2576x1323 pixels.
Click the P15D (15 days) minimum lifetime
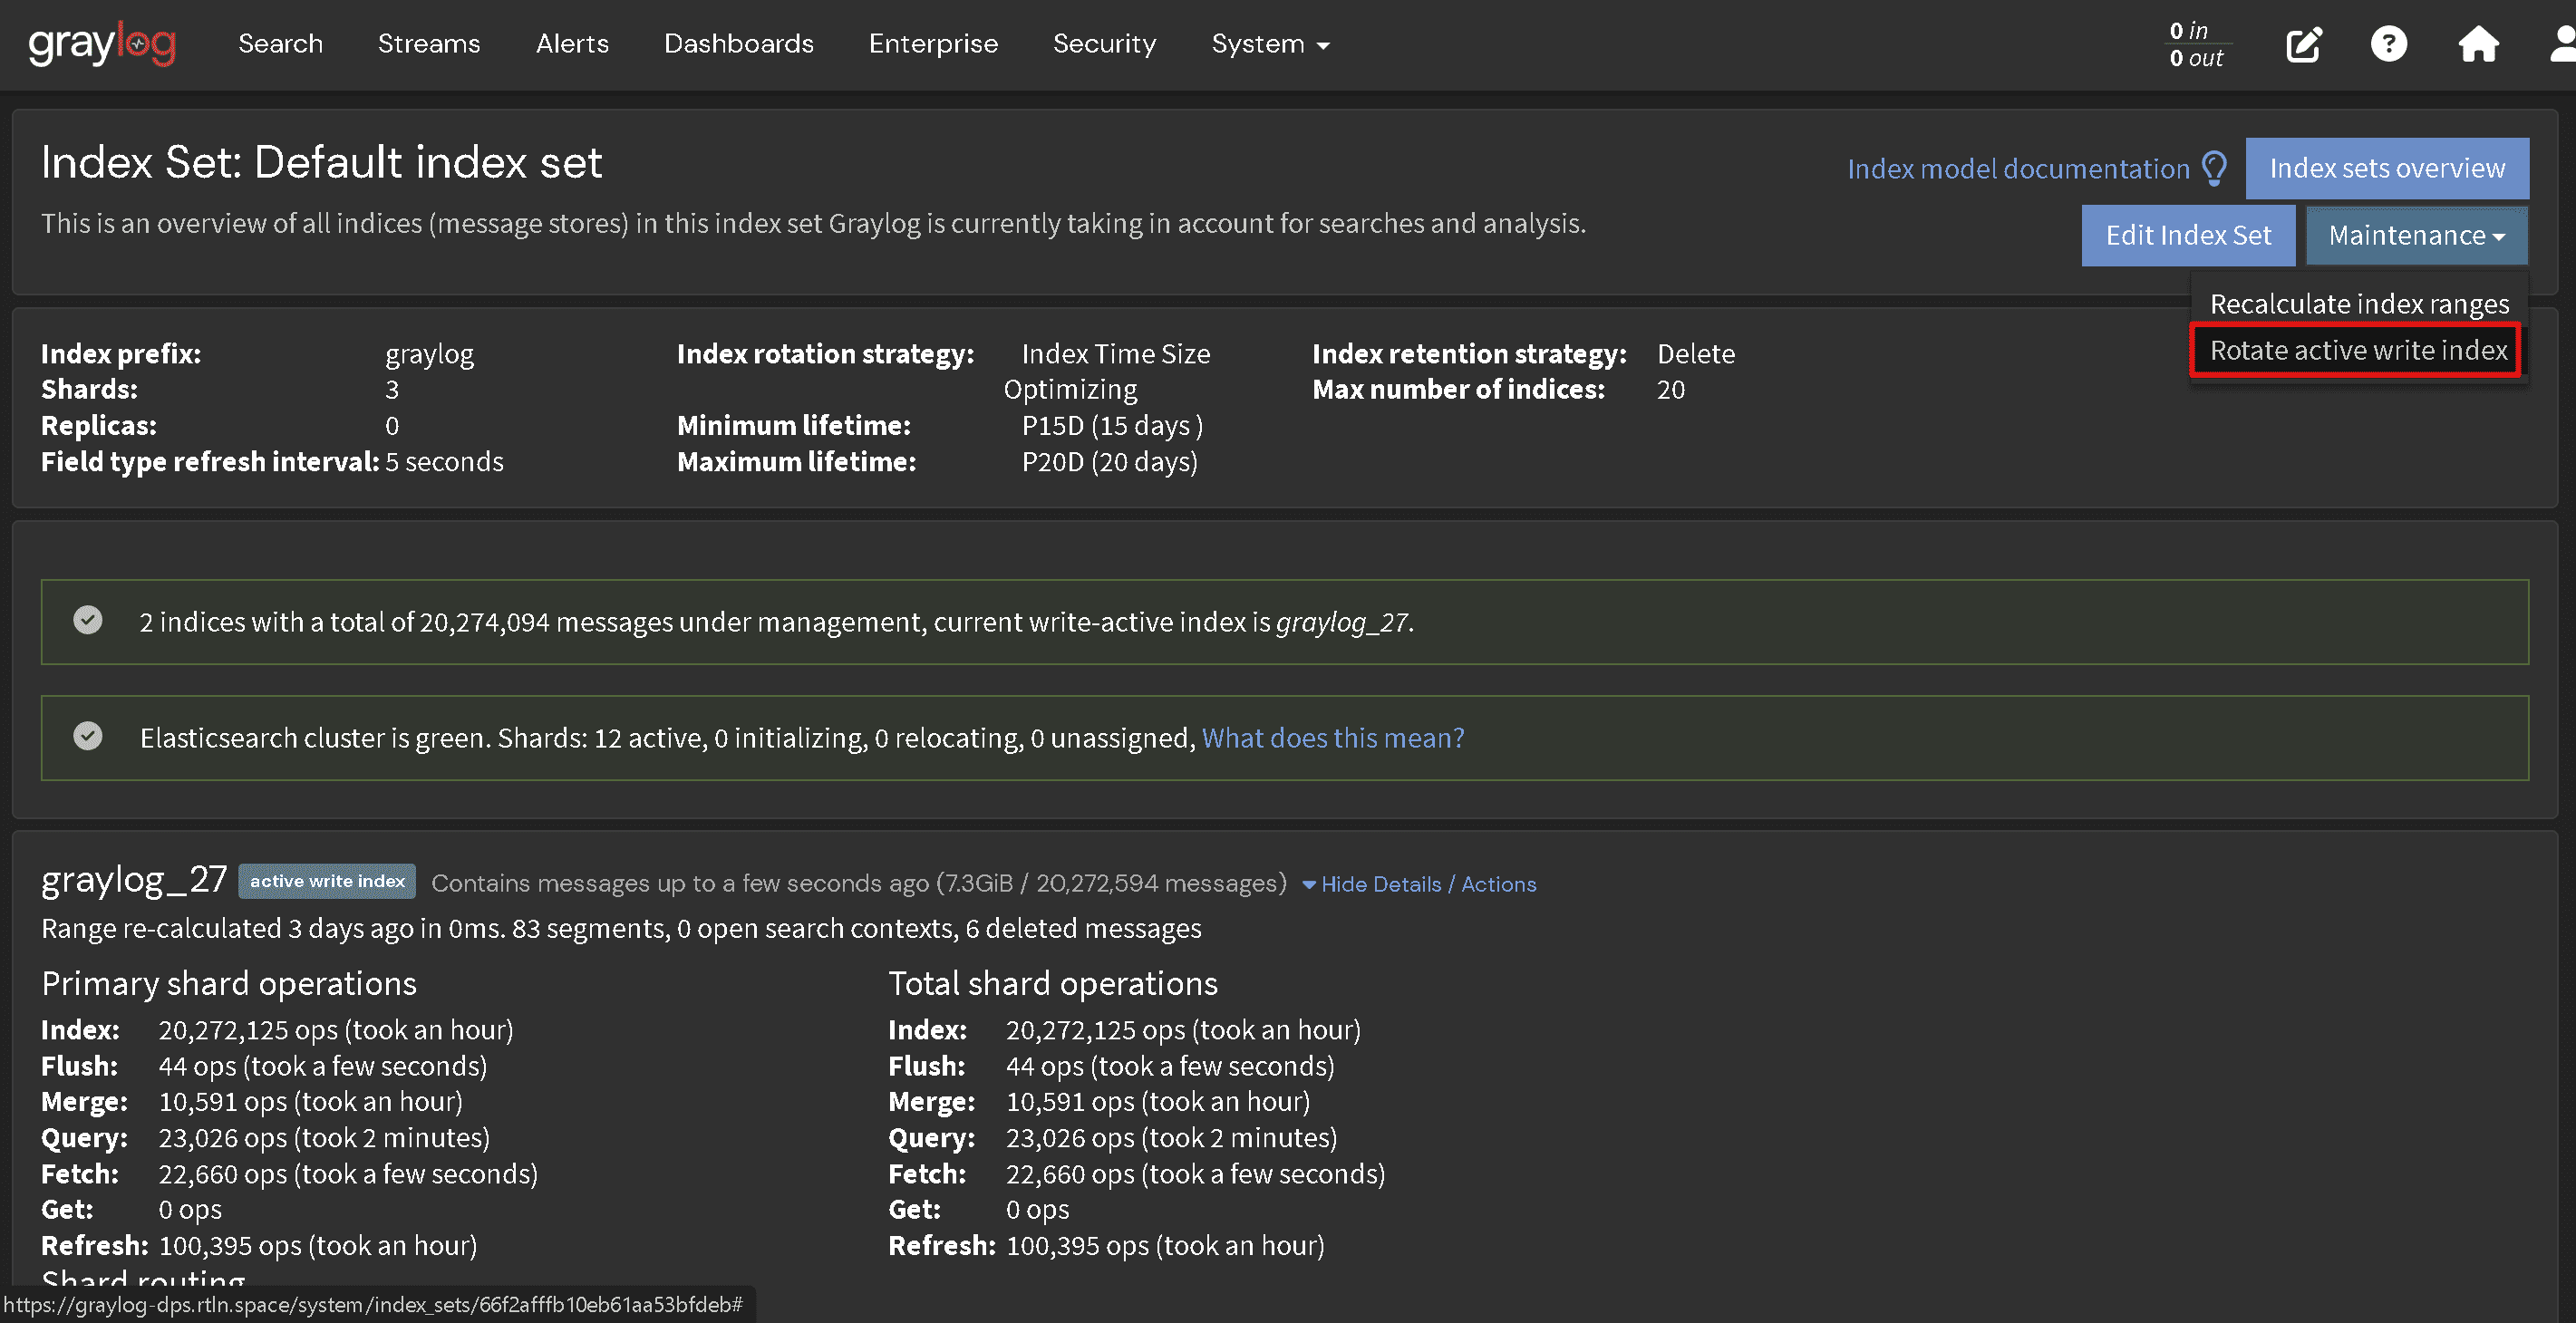point(1112,425)
